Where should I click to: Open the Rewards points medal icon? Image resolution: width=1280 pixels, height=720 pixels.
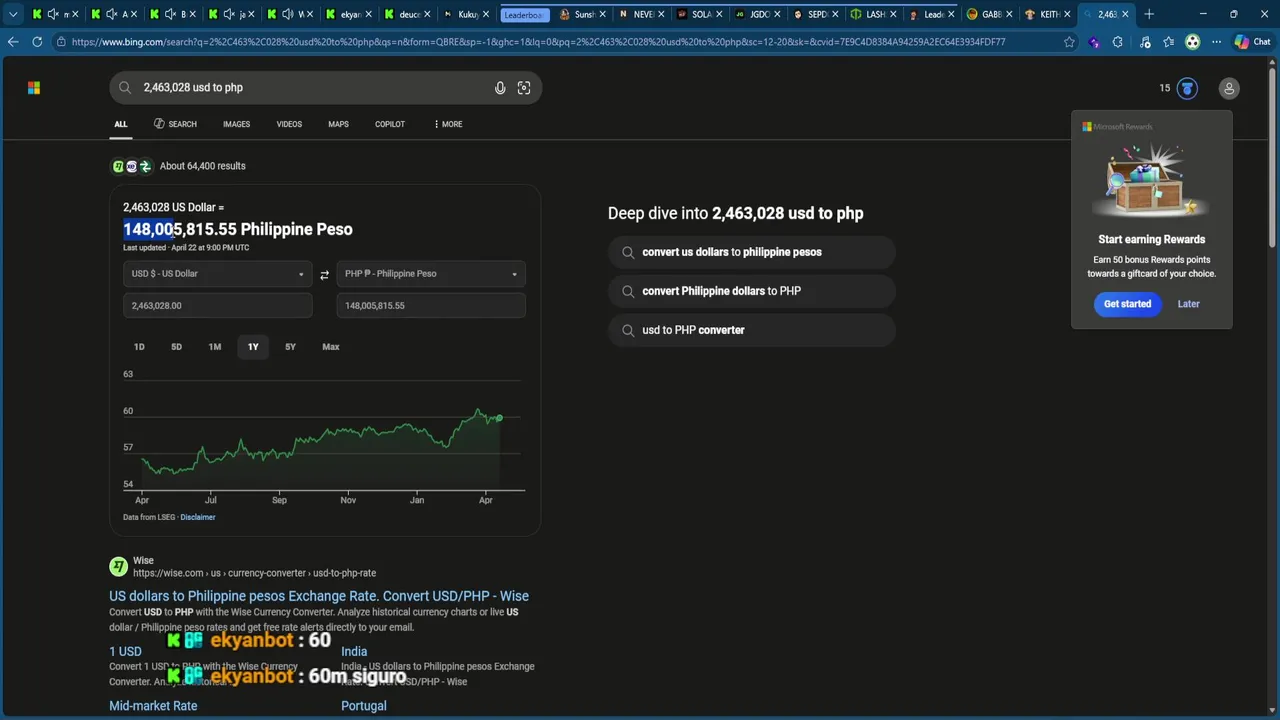[1187, 88]
